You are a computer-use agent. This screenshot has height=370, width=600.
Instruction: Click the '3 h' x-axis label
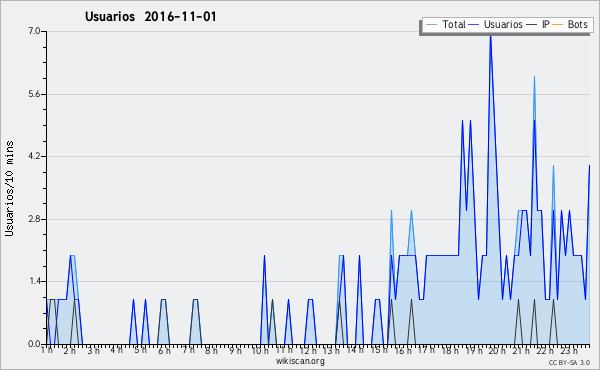[x=93, y=350]
